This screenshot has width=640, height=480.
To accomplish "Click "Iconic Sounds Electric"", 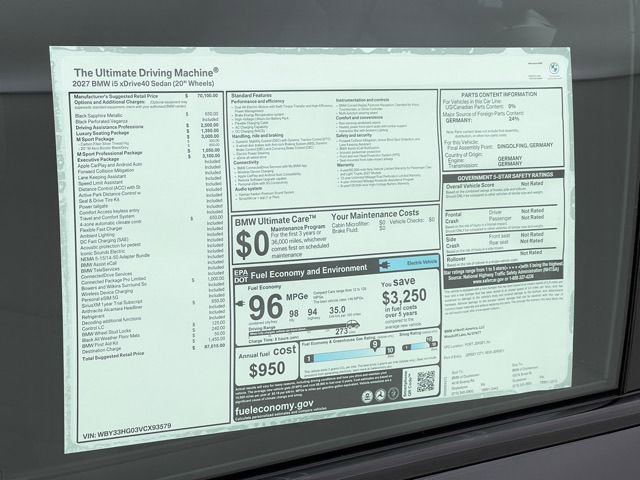I will coord(103,252).
